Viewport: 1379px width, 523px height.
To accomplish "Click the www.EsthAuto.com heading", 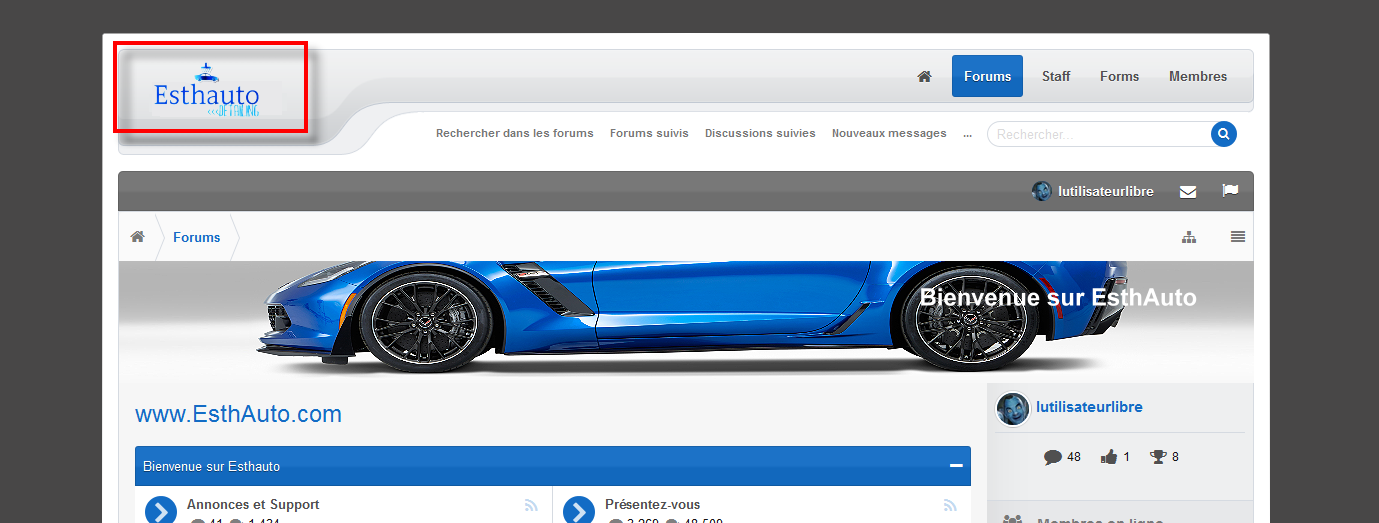I will 238,414.
